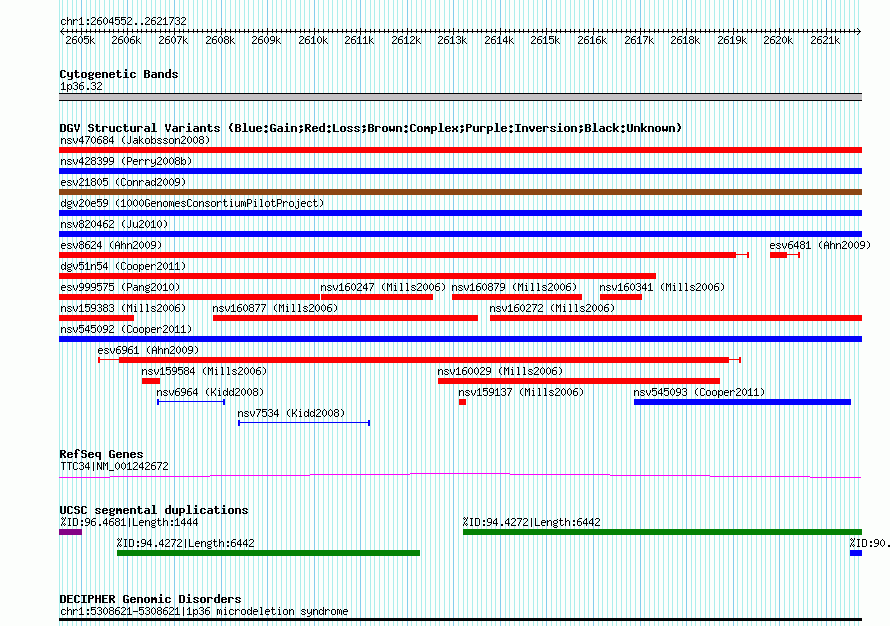Click the UCSC segmental duplications track title
The height and width of the screenshot is (626, 890).
tap(154, 510)
